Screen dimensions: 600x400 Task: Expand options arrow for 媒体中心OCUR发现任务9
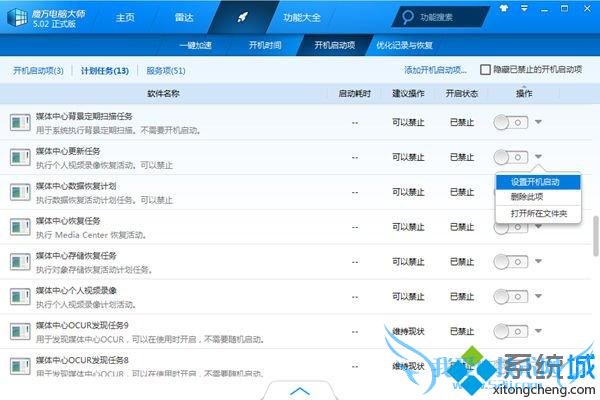click(538, 331)
